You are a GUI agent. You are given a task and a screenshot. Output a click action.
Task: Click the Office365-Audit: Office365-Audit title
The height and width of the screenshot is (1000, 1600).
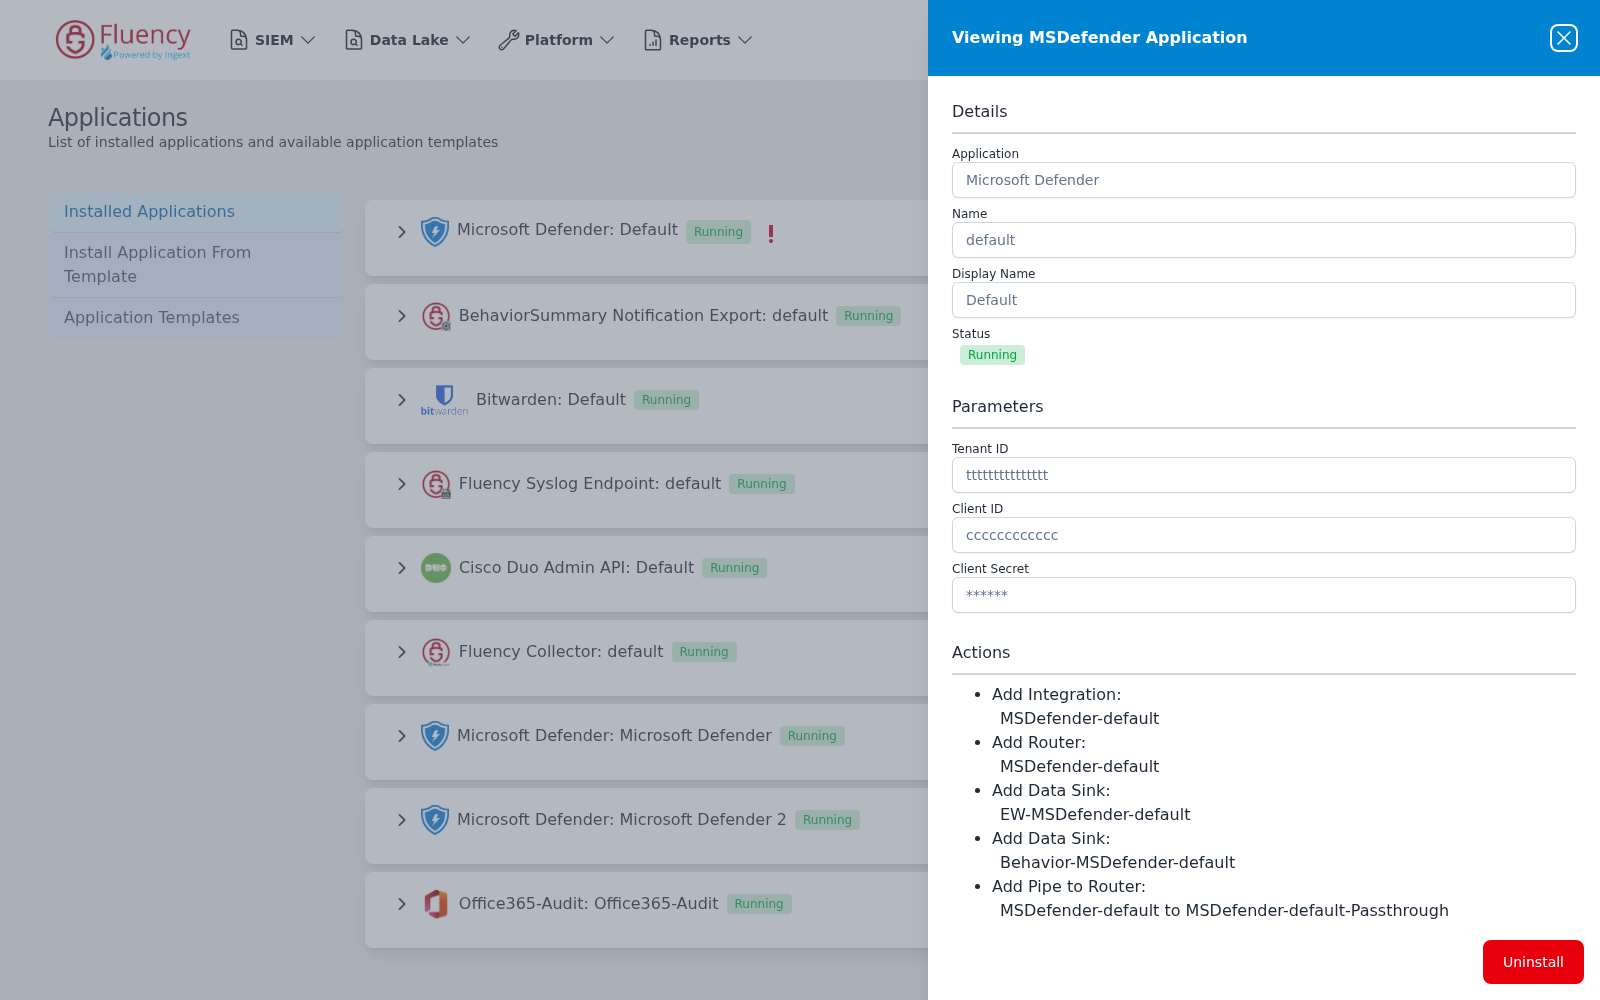pyautogui.click(x=588, y=904)
